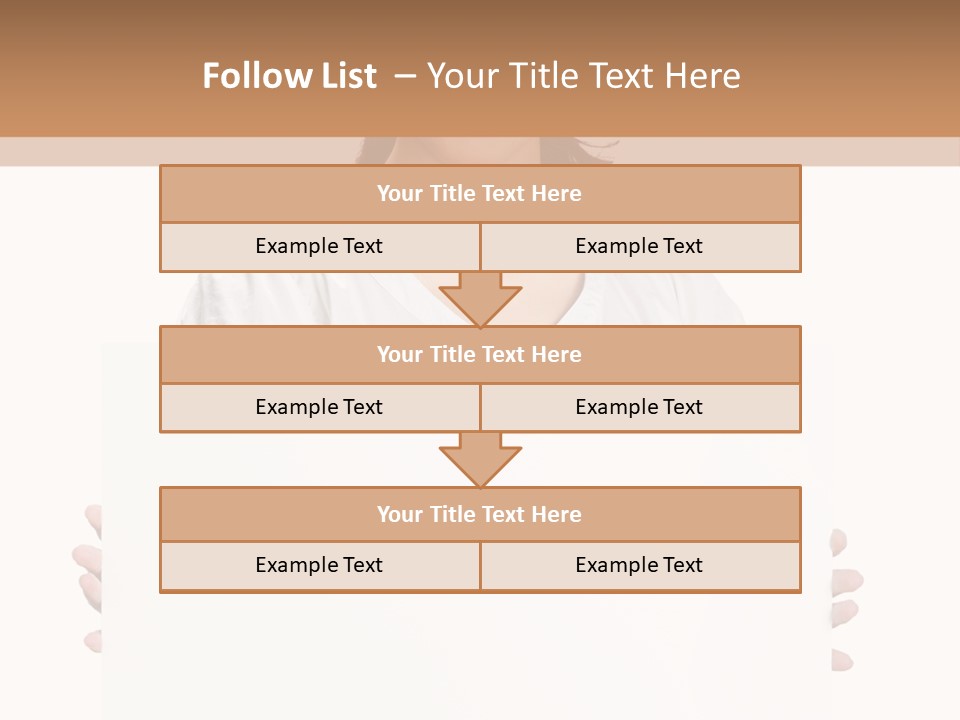
Task: Click the second downward arrow above the bottom block
Action: click(480, 458)
